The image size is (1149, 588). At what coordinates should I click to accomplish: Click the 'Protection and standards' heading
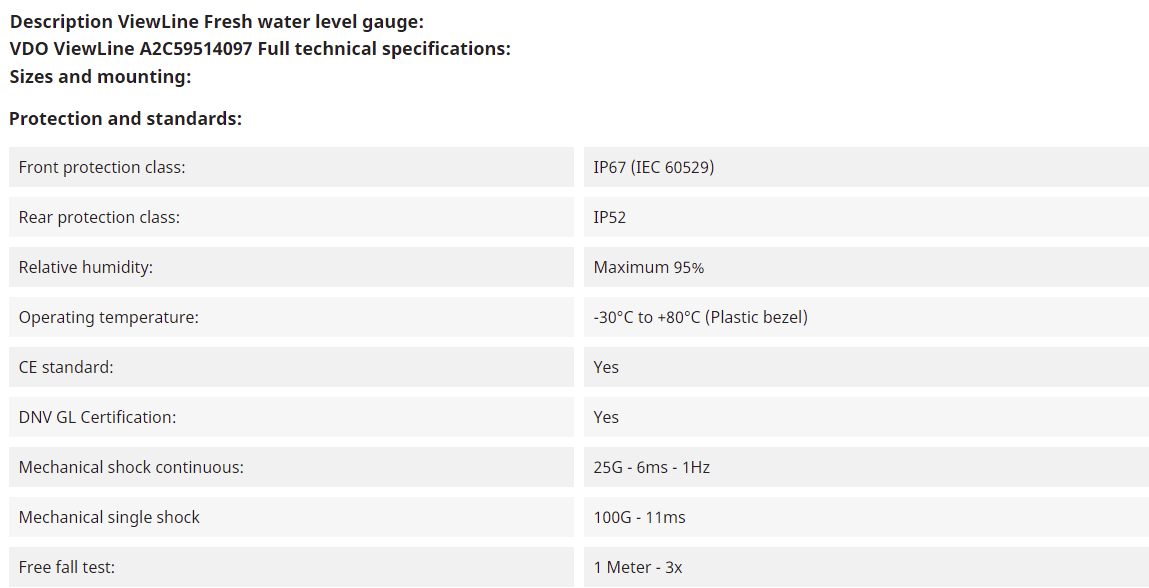point(126,118)
